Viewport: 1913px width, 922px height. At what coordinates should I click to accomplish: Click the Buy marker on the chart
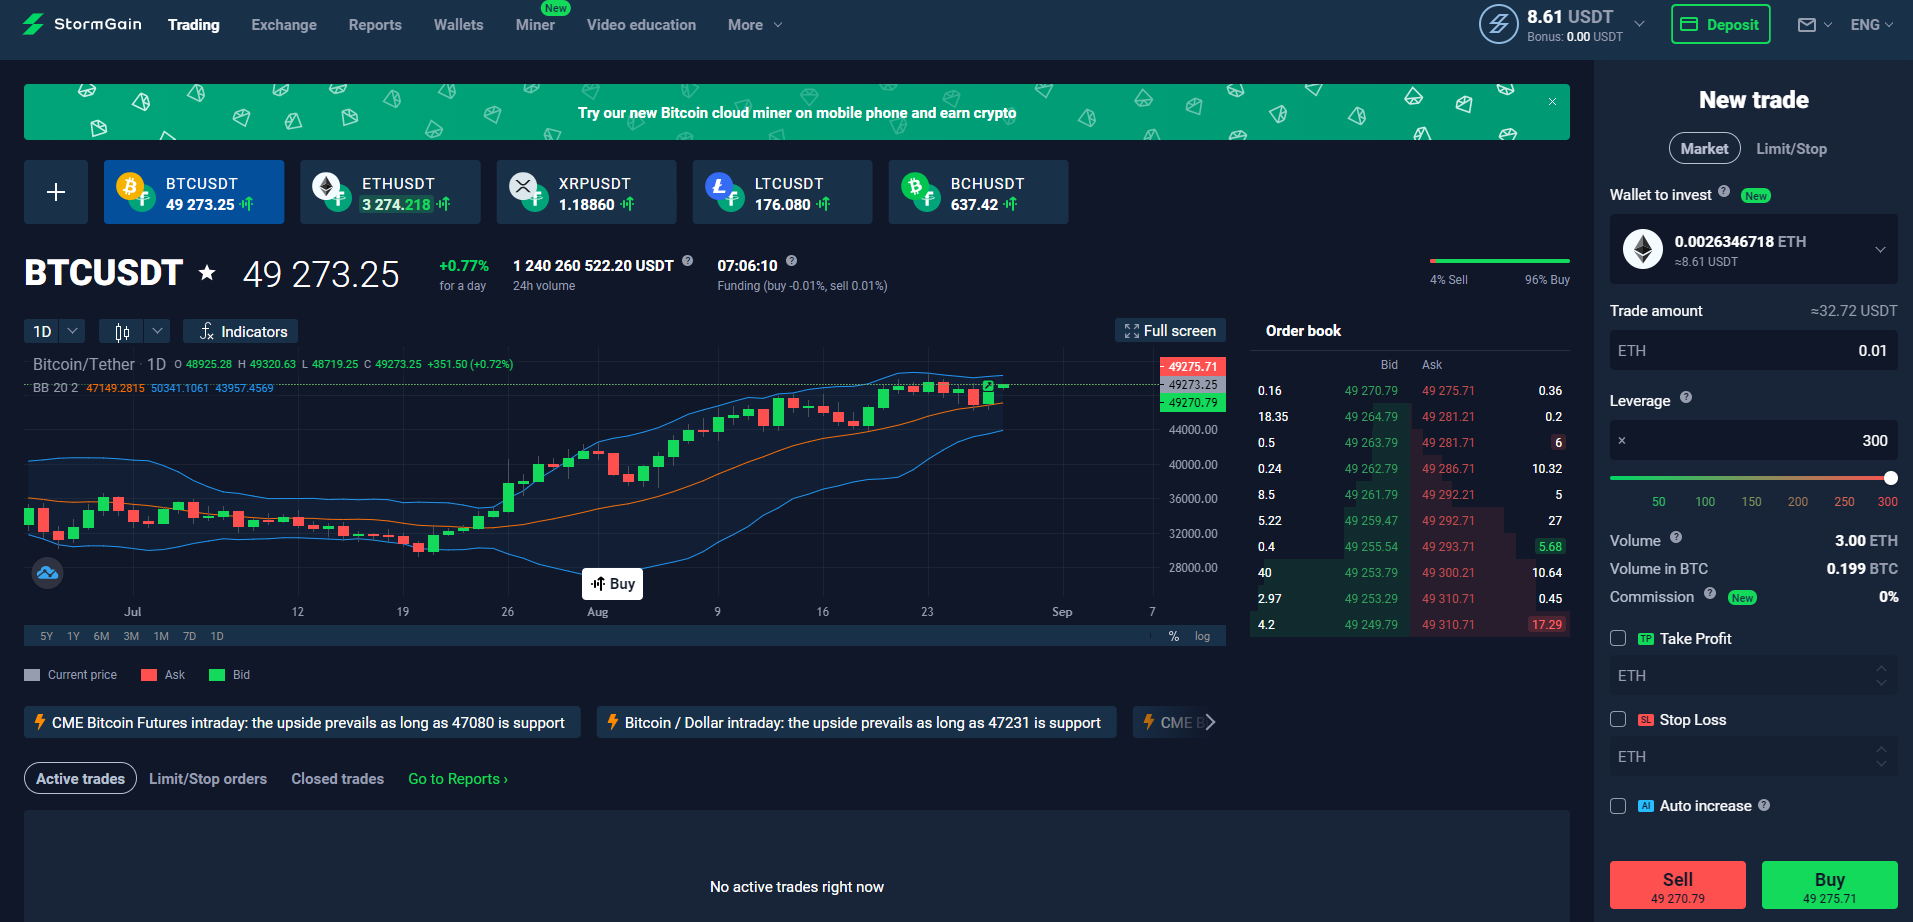(x=612, y=584)
